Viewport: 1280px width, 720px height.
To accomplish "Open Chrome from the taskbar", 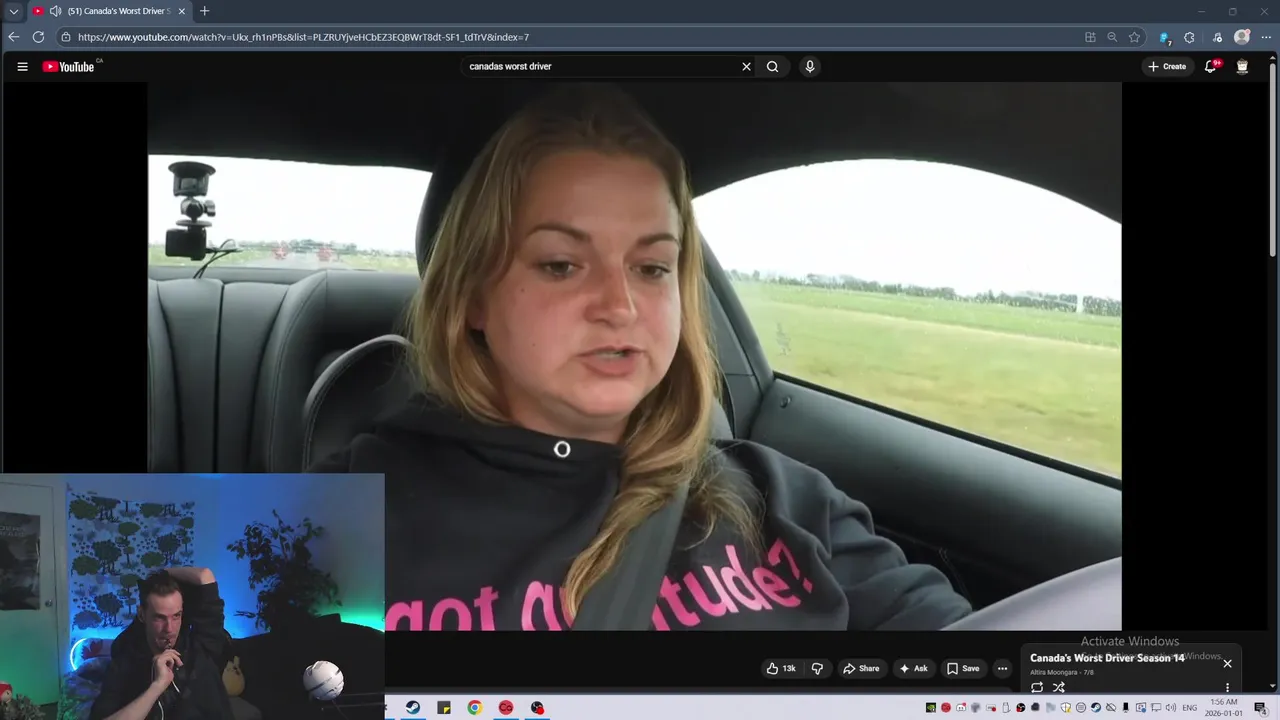I will pyautogui.click(x=475, y=707).
